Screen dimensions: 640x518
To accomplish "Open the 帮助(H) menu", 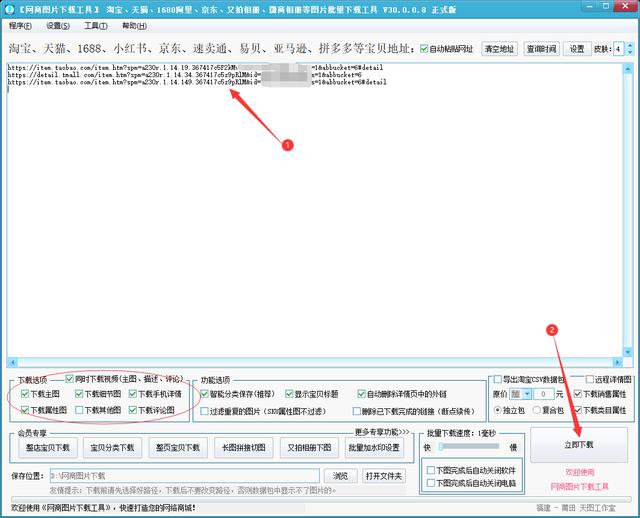I will [x=134, y=26].
